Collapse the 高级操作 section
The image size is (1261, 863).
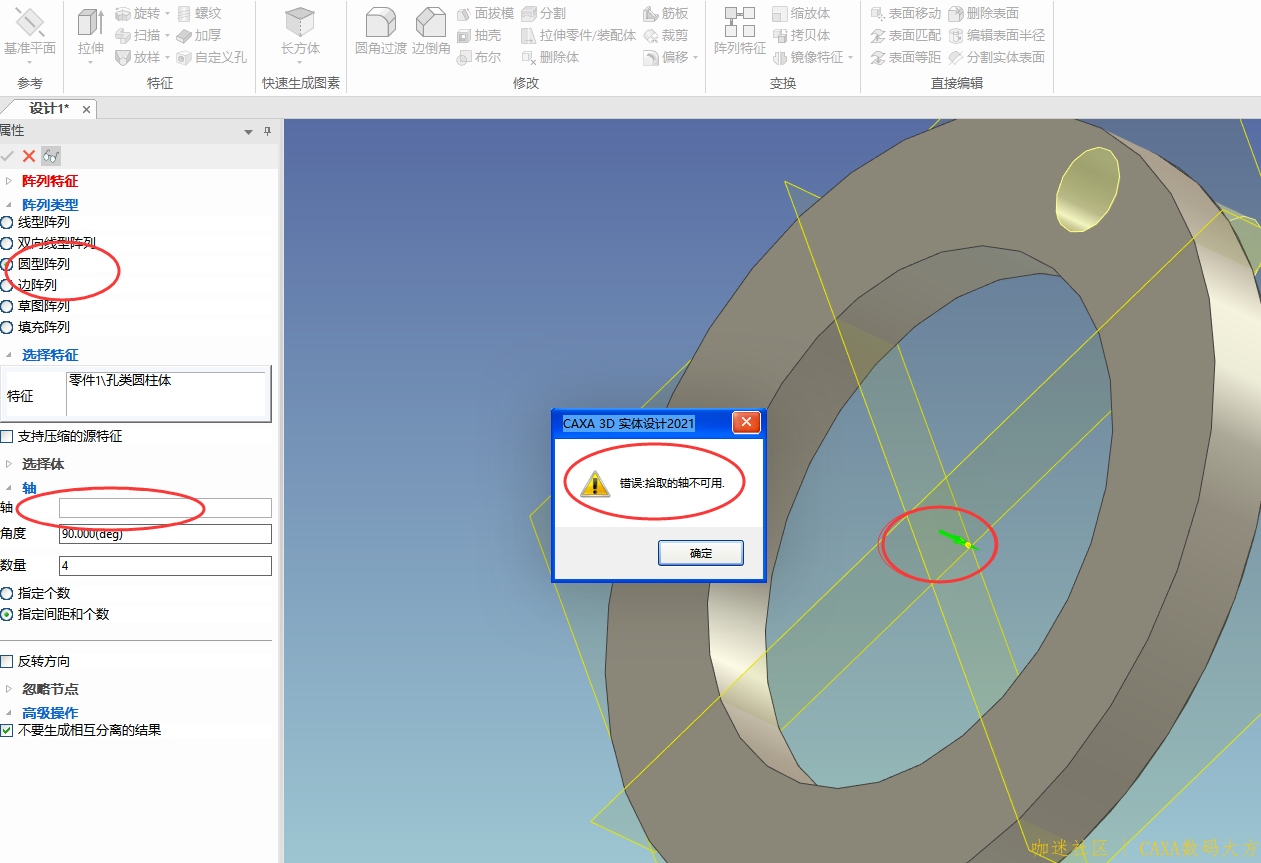coord(10,713)
